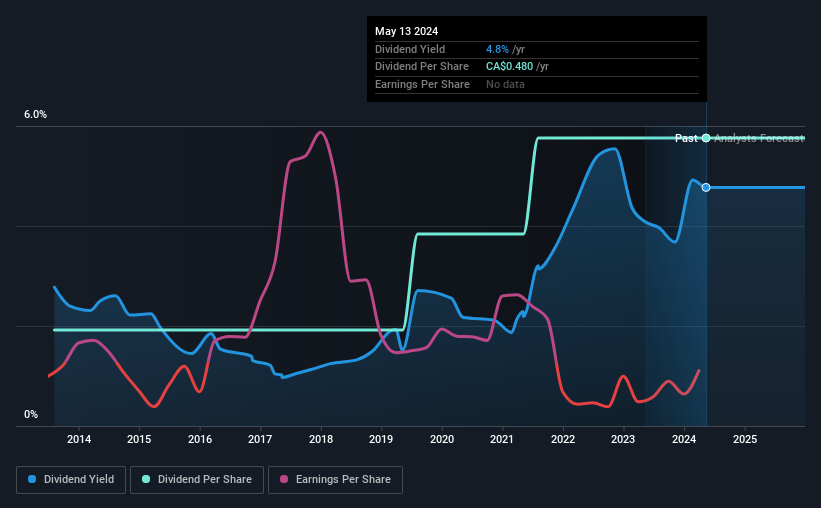Toggle the Earnings Per Share legend button

(x=335, y=480)
